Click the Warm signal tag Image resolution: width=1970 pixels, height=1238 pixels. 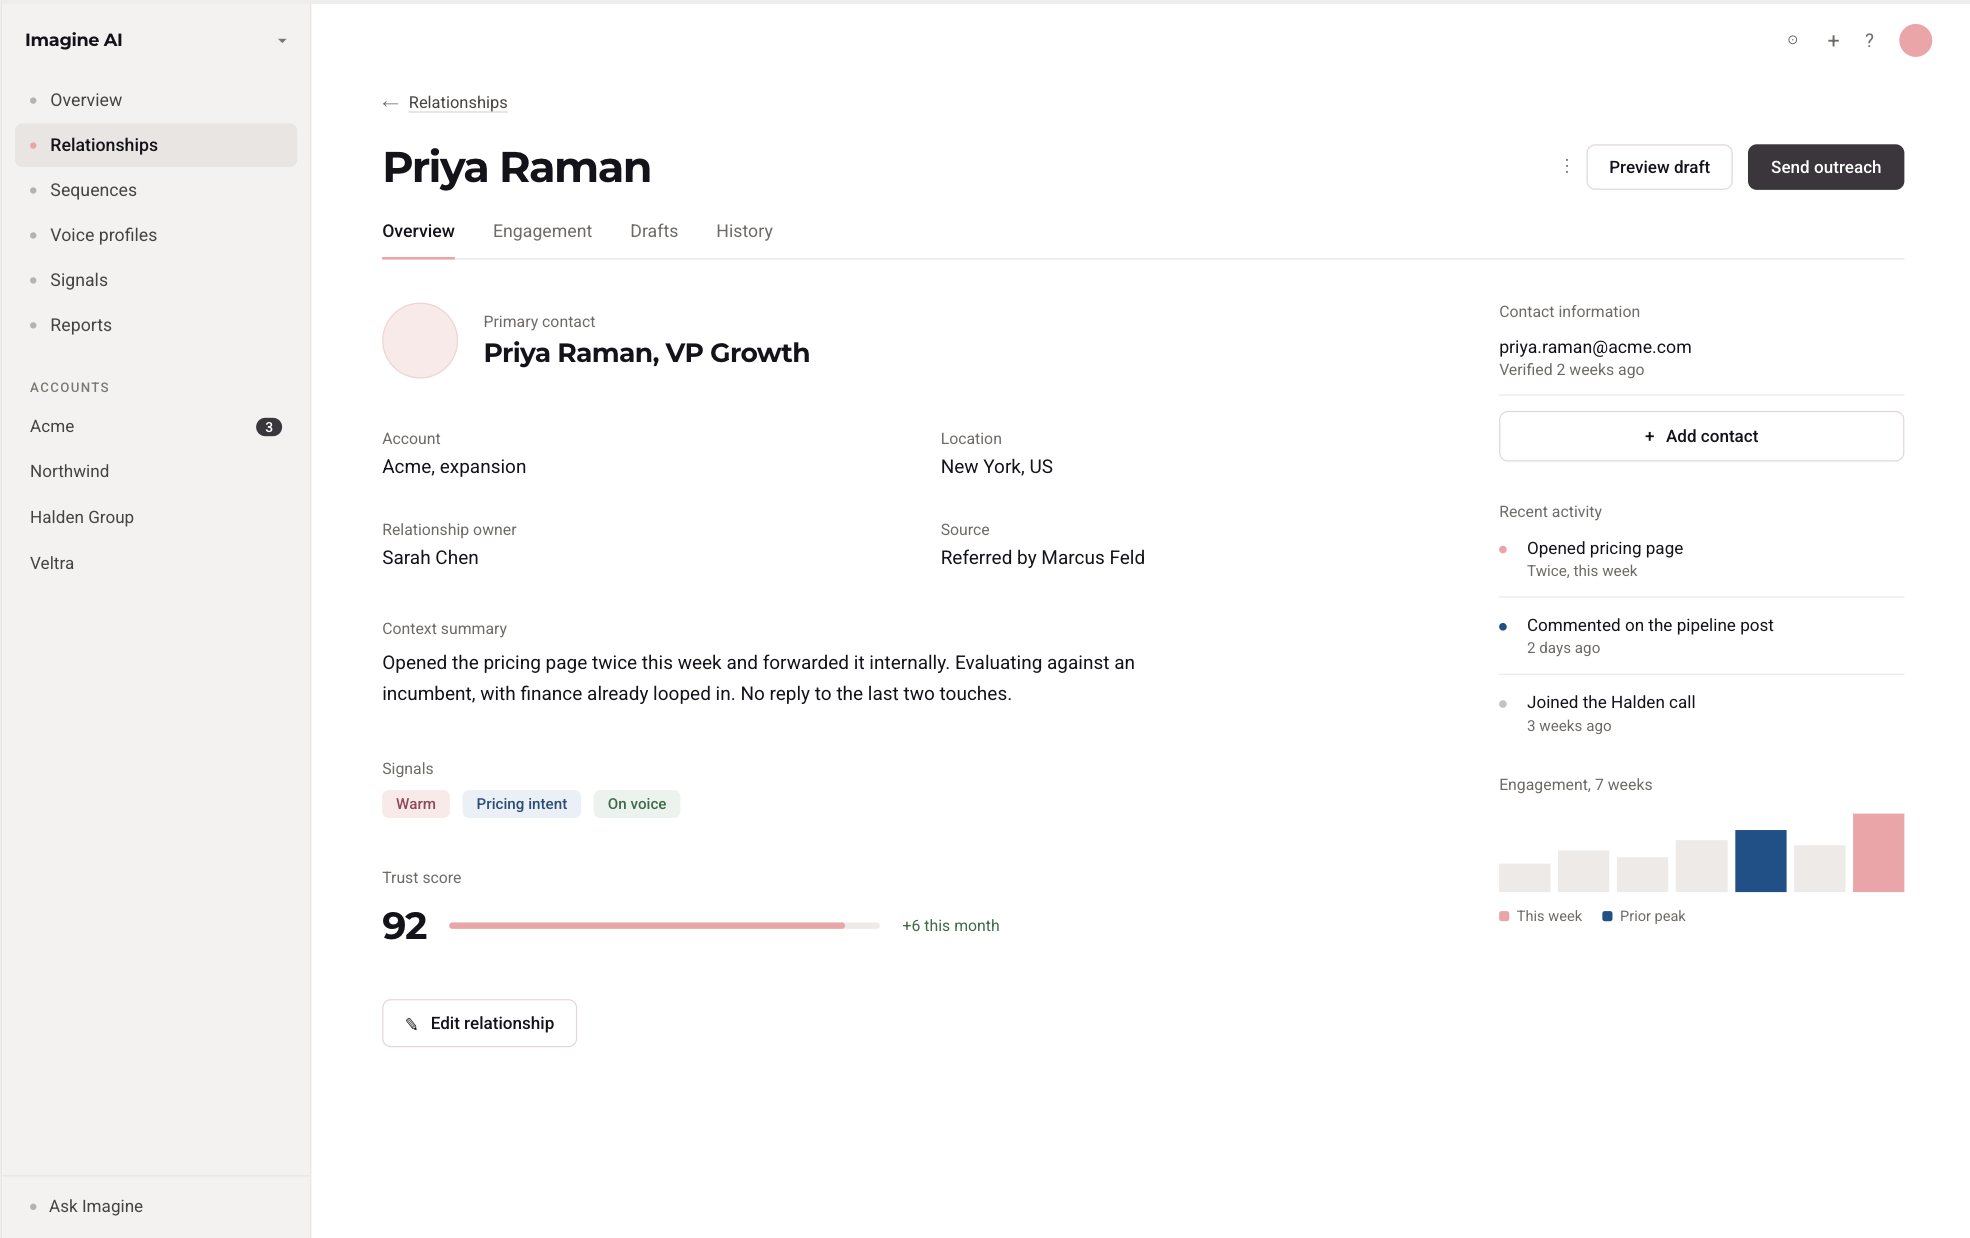click(416, 804)
